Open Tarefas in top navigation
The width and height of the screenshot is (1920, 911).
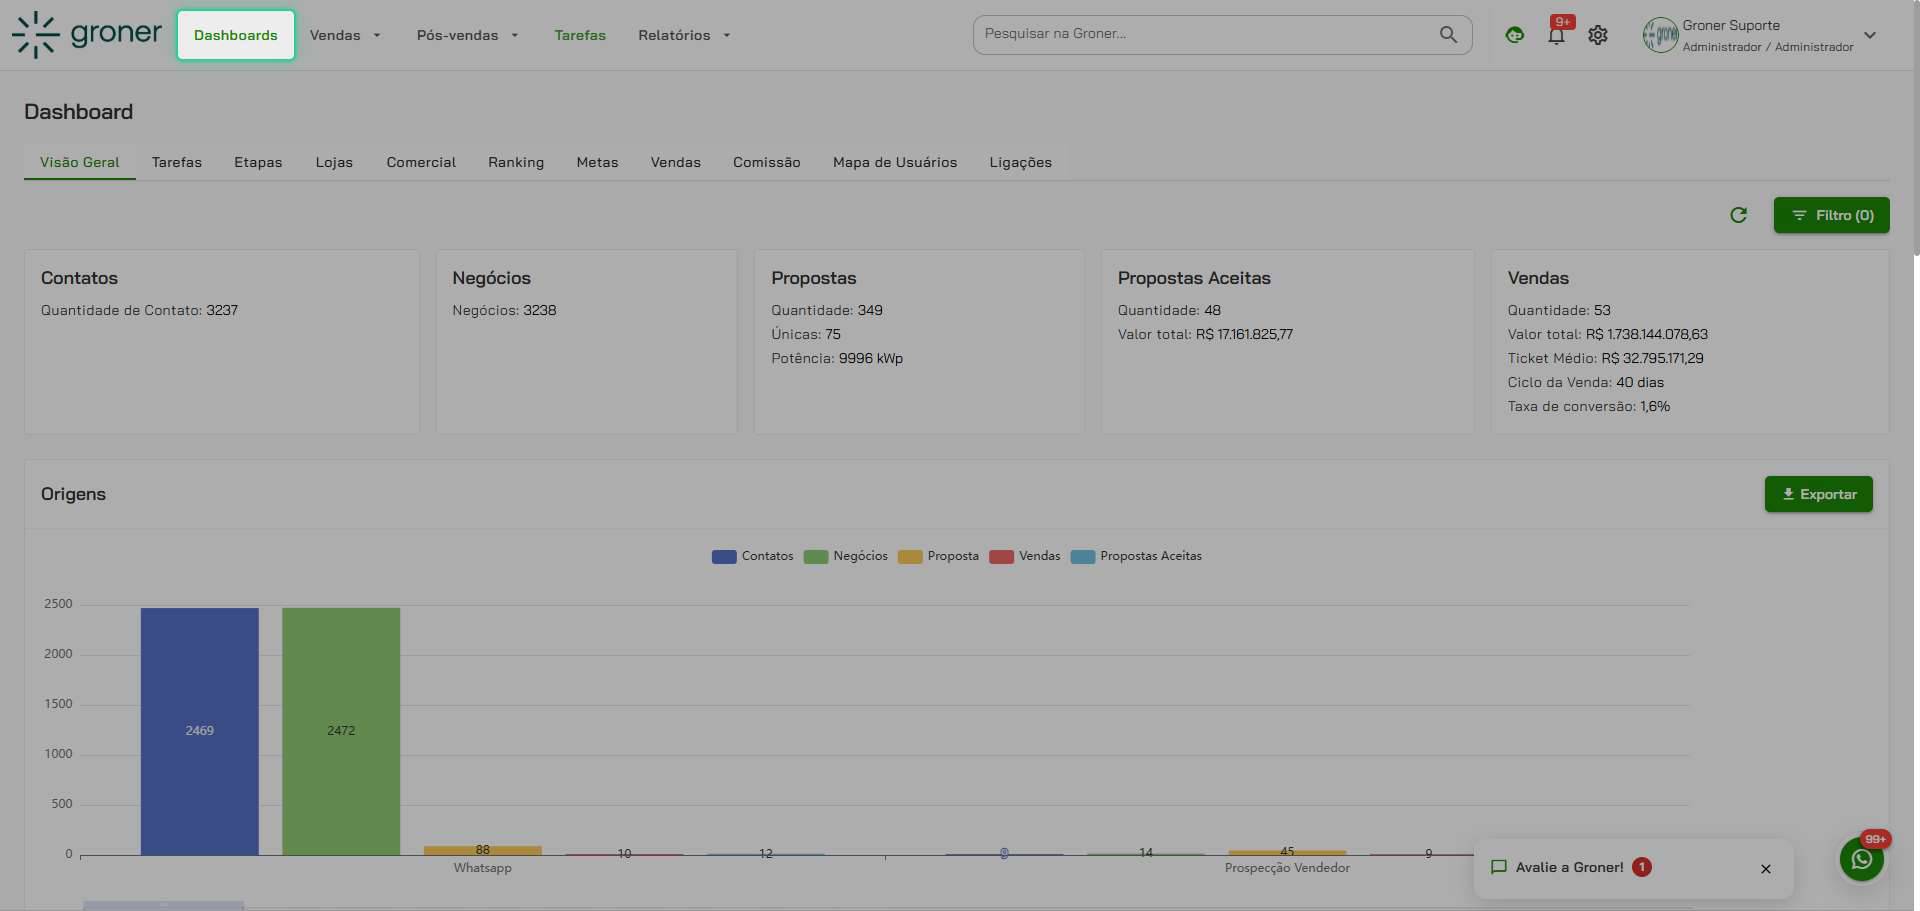(x=580, y=35)
